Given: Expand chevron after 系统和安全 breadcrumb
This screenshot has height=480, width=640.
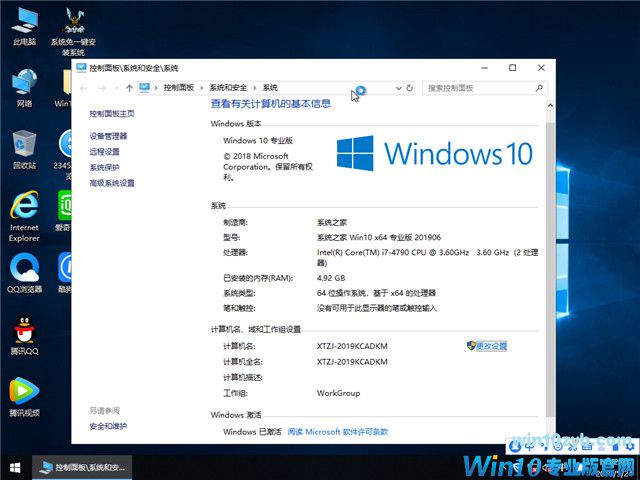Looking at the screenshot, I should [255, 88].
